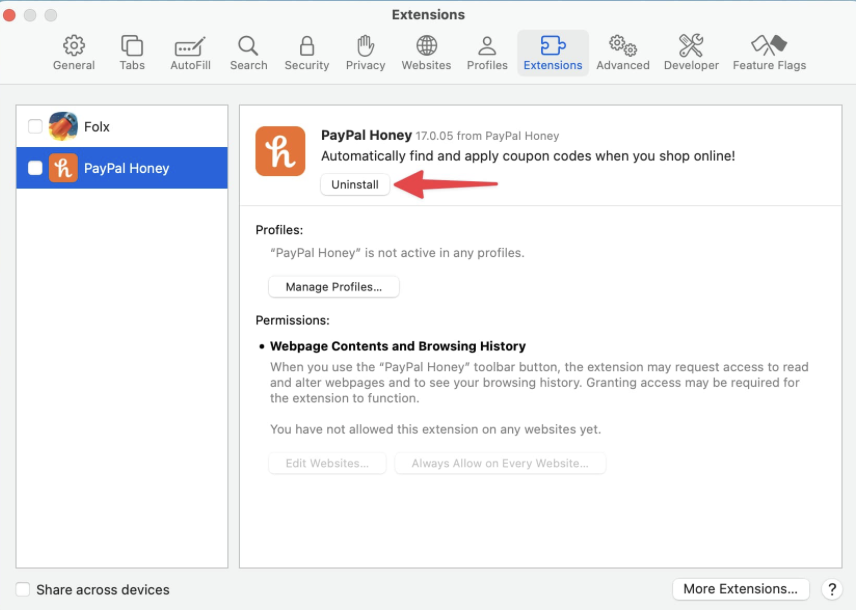This screenshot has height=610, width=856.
Task: Click version text 17.0.05 from PayPal Honey
Action: pyautogui.click(x=488, y=136)
